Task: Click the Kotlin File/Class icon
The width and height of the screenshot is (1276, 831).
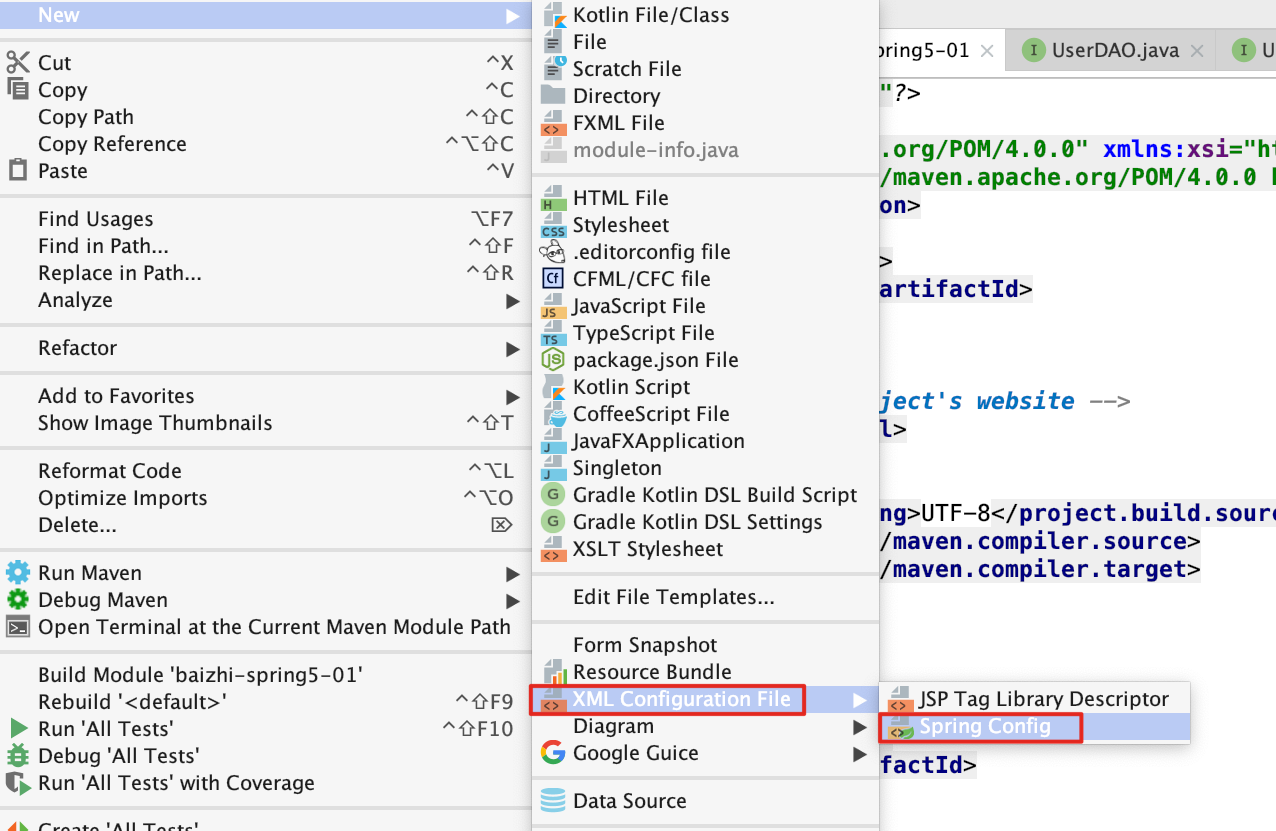Action: tap(553, 15)
